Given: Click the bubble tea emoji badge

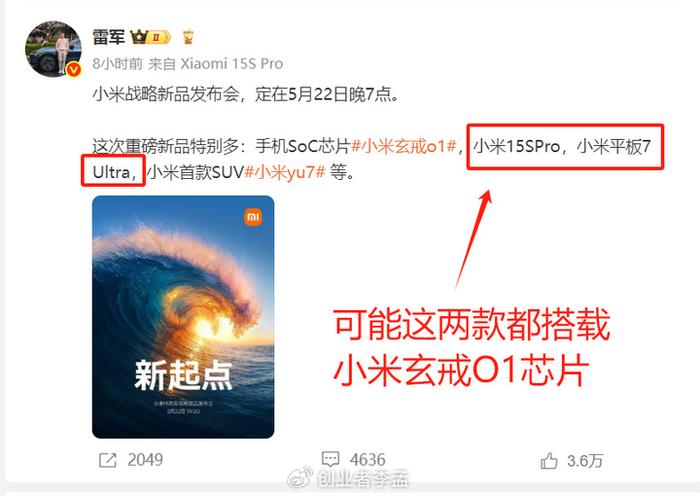Looking at the screenshot, I should click(188, 37).
